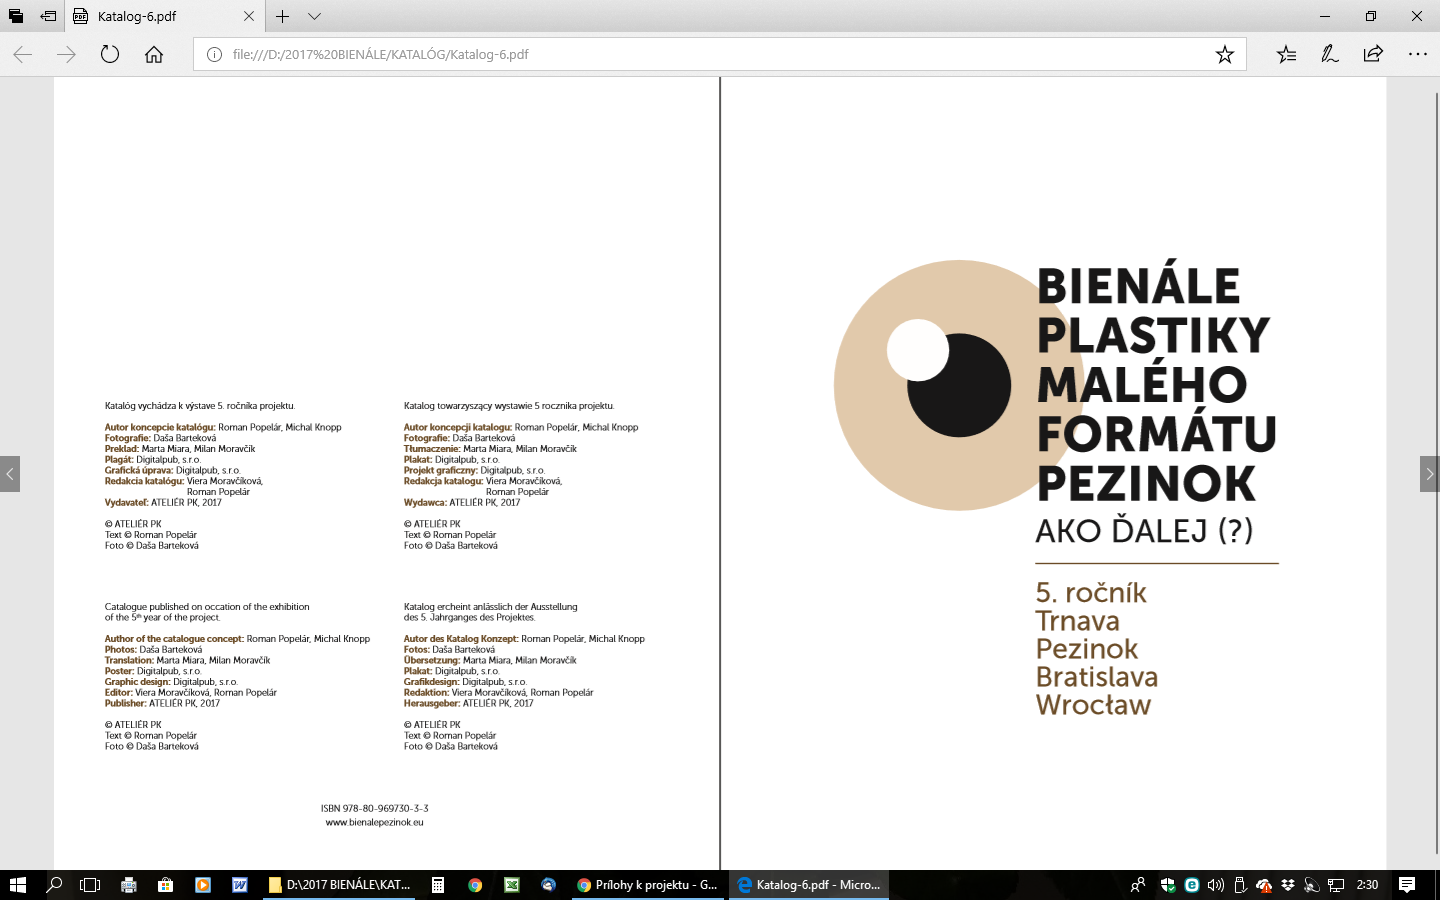
Task: Set these tabs aside
Action: [48, 16]
